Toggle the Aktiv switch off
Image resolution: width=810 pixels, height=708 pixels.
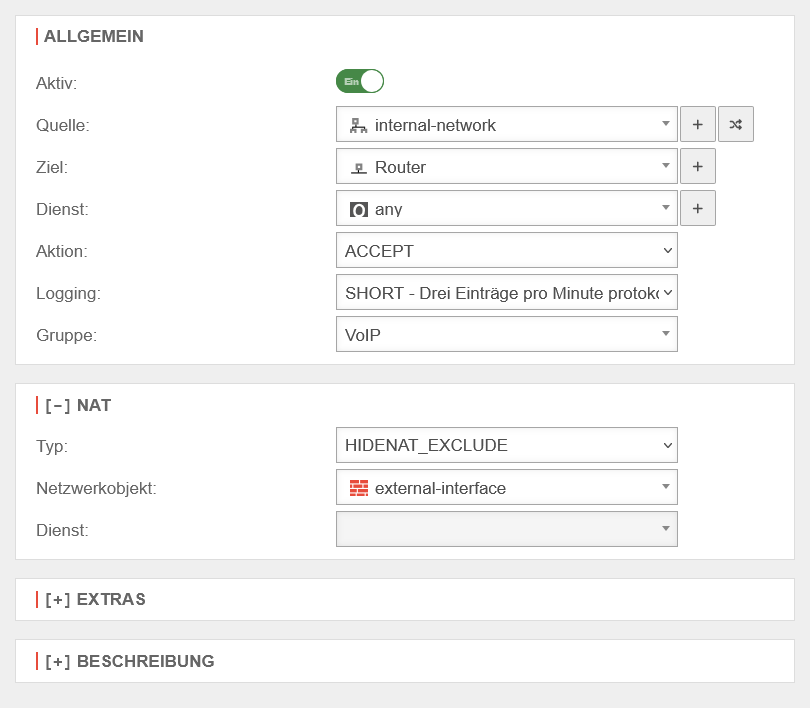[360, 82]
